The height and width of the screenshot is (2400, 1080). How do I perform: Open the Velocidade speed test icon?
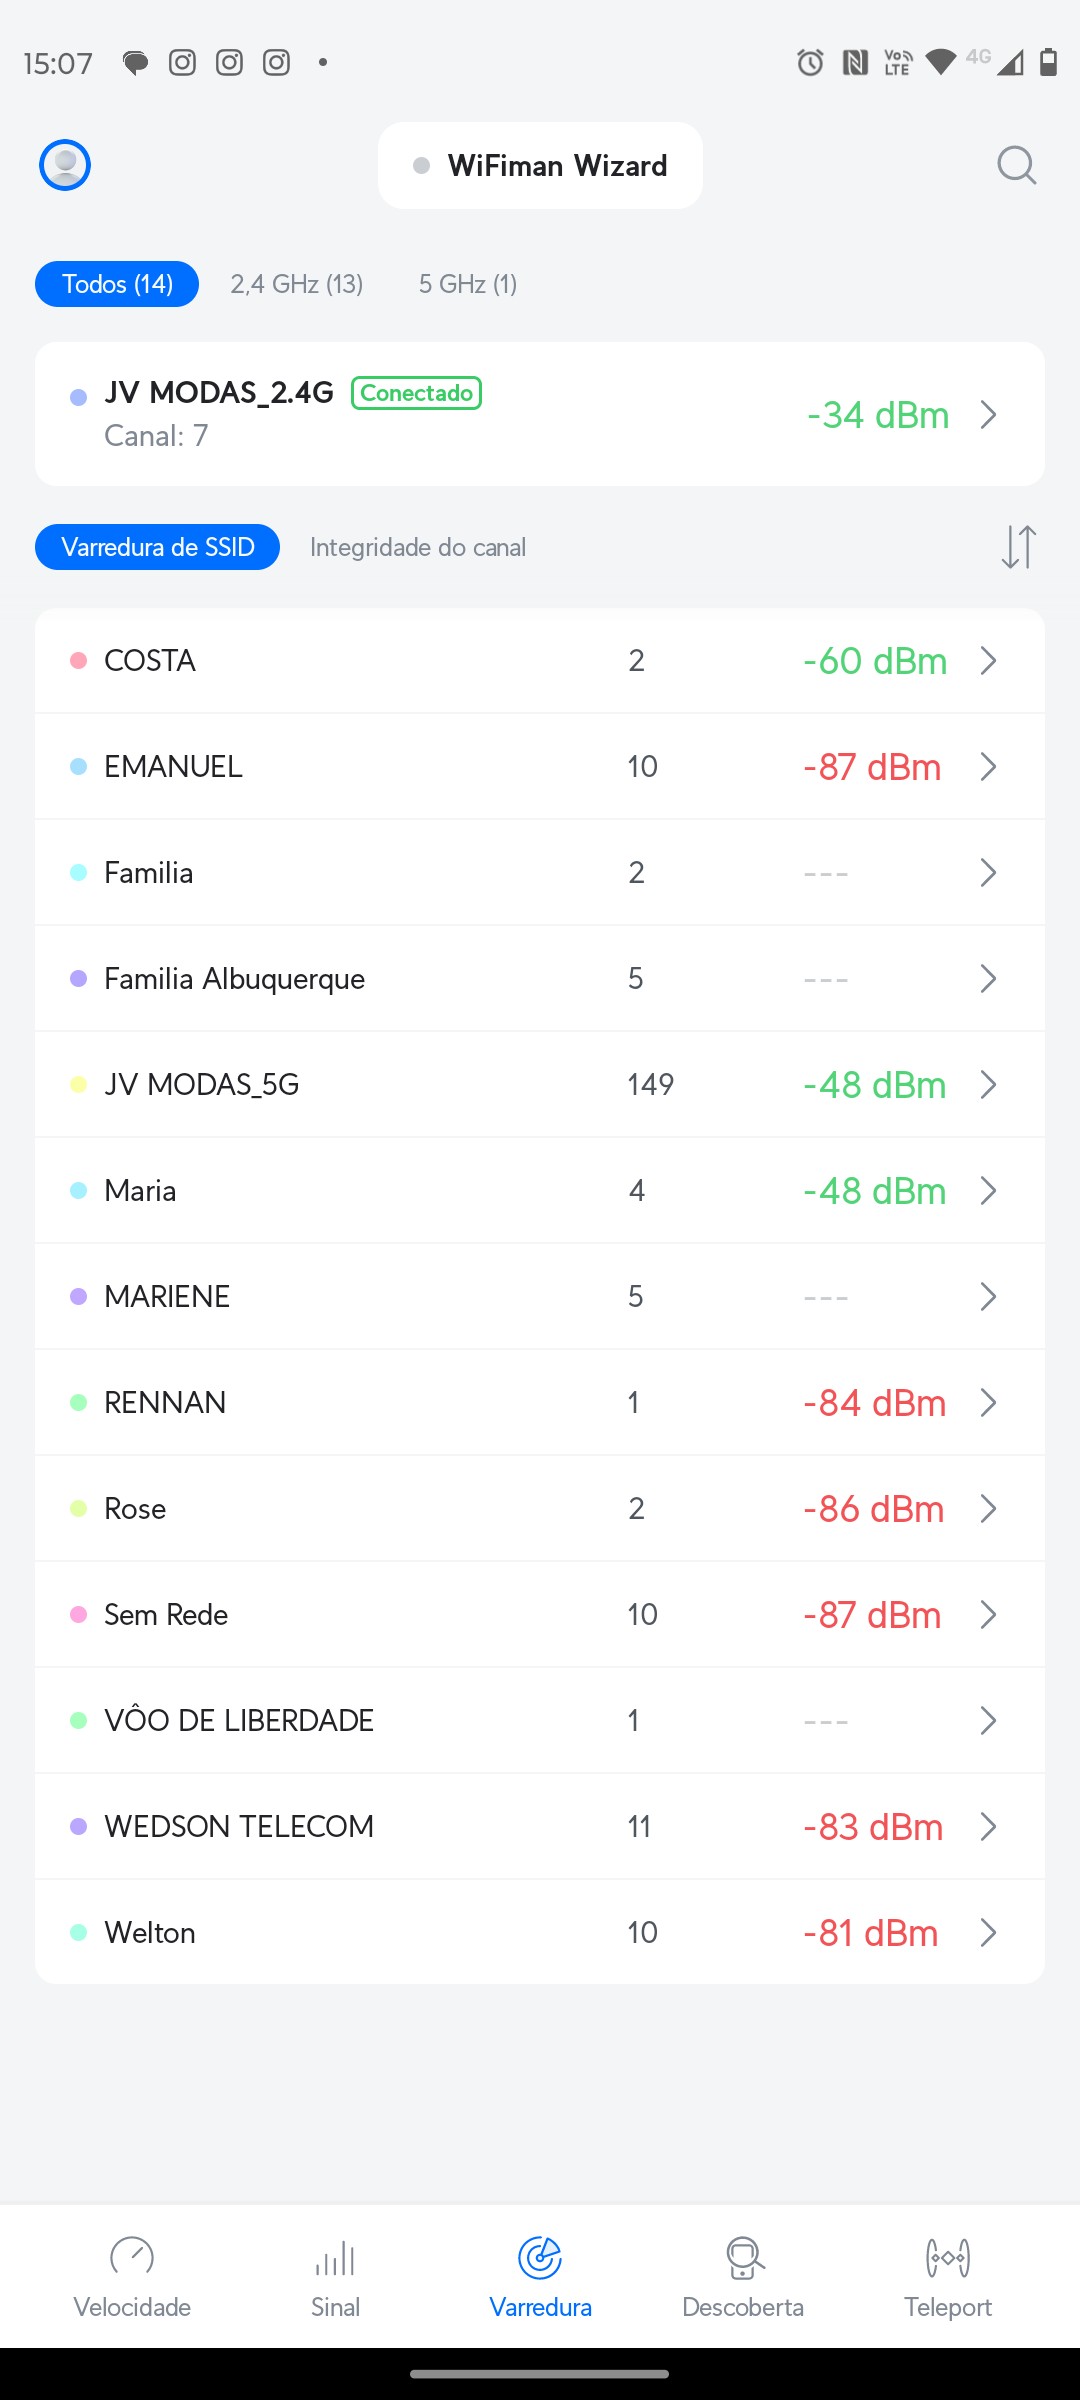132,2257
